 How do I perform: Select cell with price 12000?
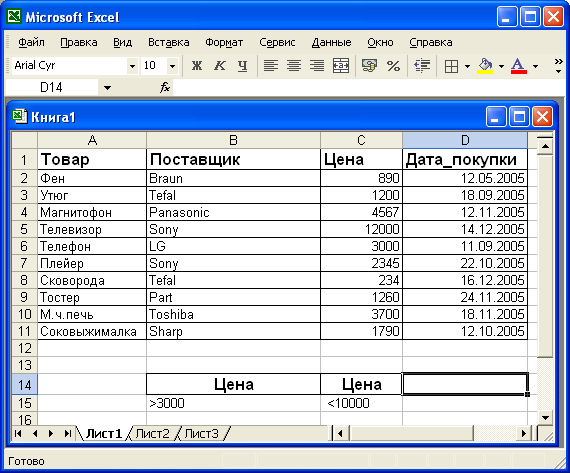tap(361, 229)
